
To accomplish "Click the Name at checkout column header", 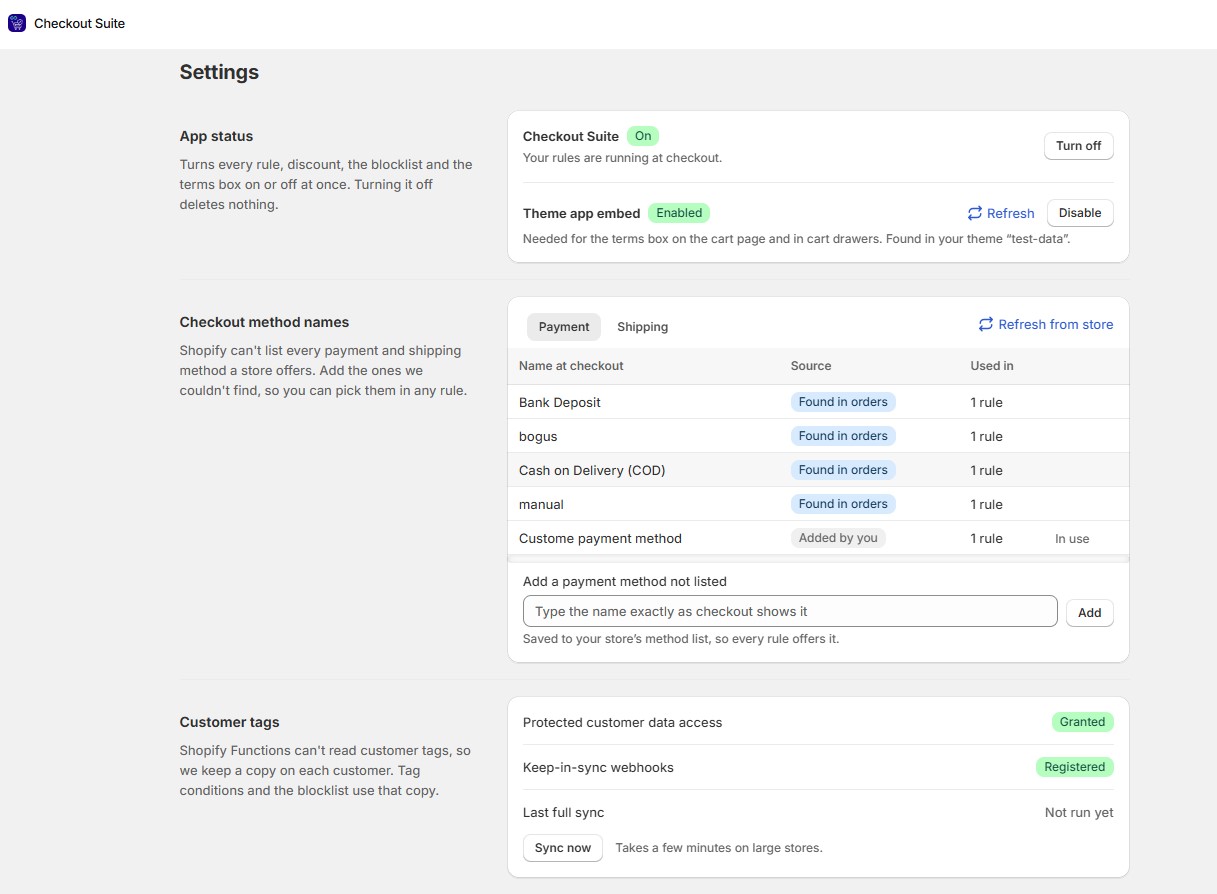I will [571, 366].
